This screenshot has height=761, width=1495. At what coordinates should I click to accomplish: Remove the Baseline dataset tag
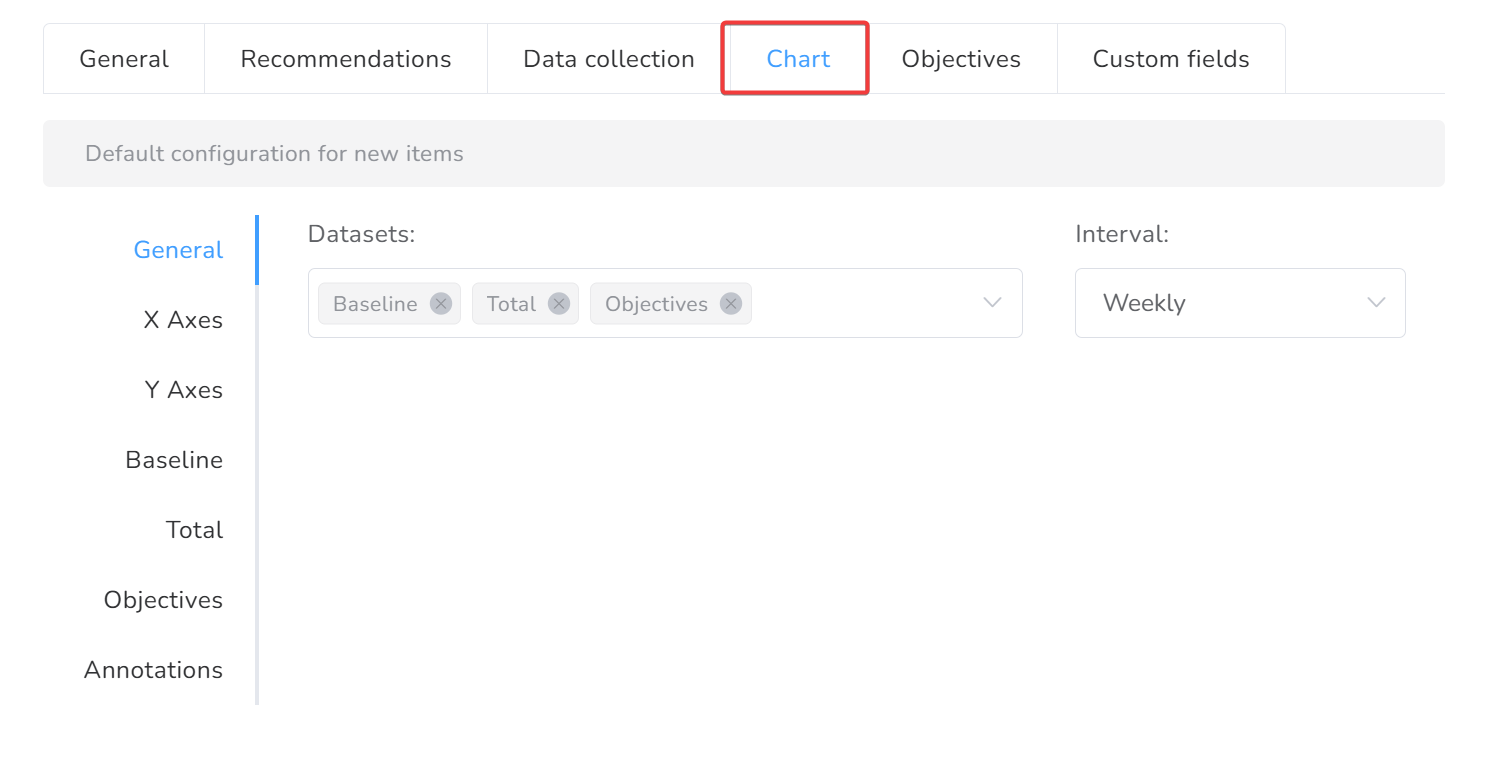(441, 304)
